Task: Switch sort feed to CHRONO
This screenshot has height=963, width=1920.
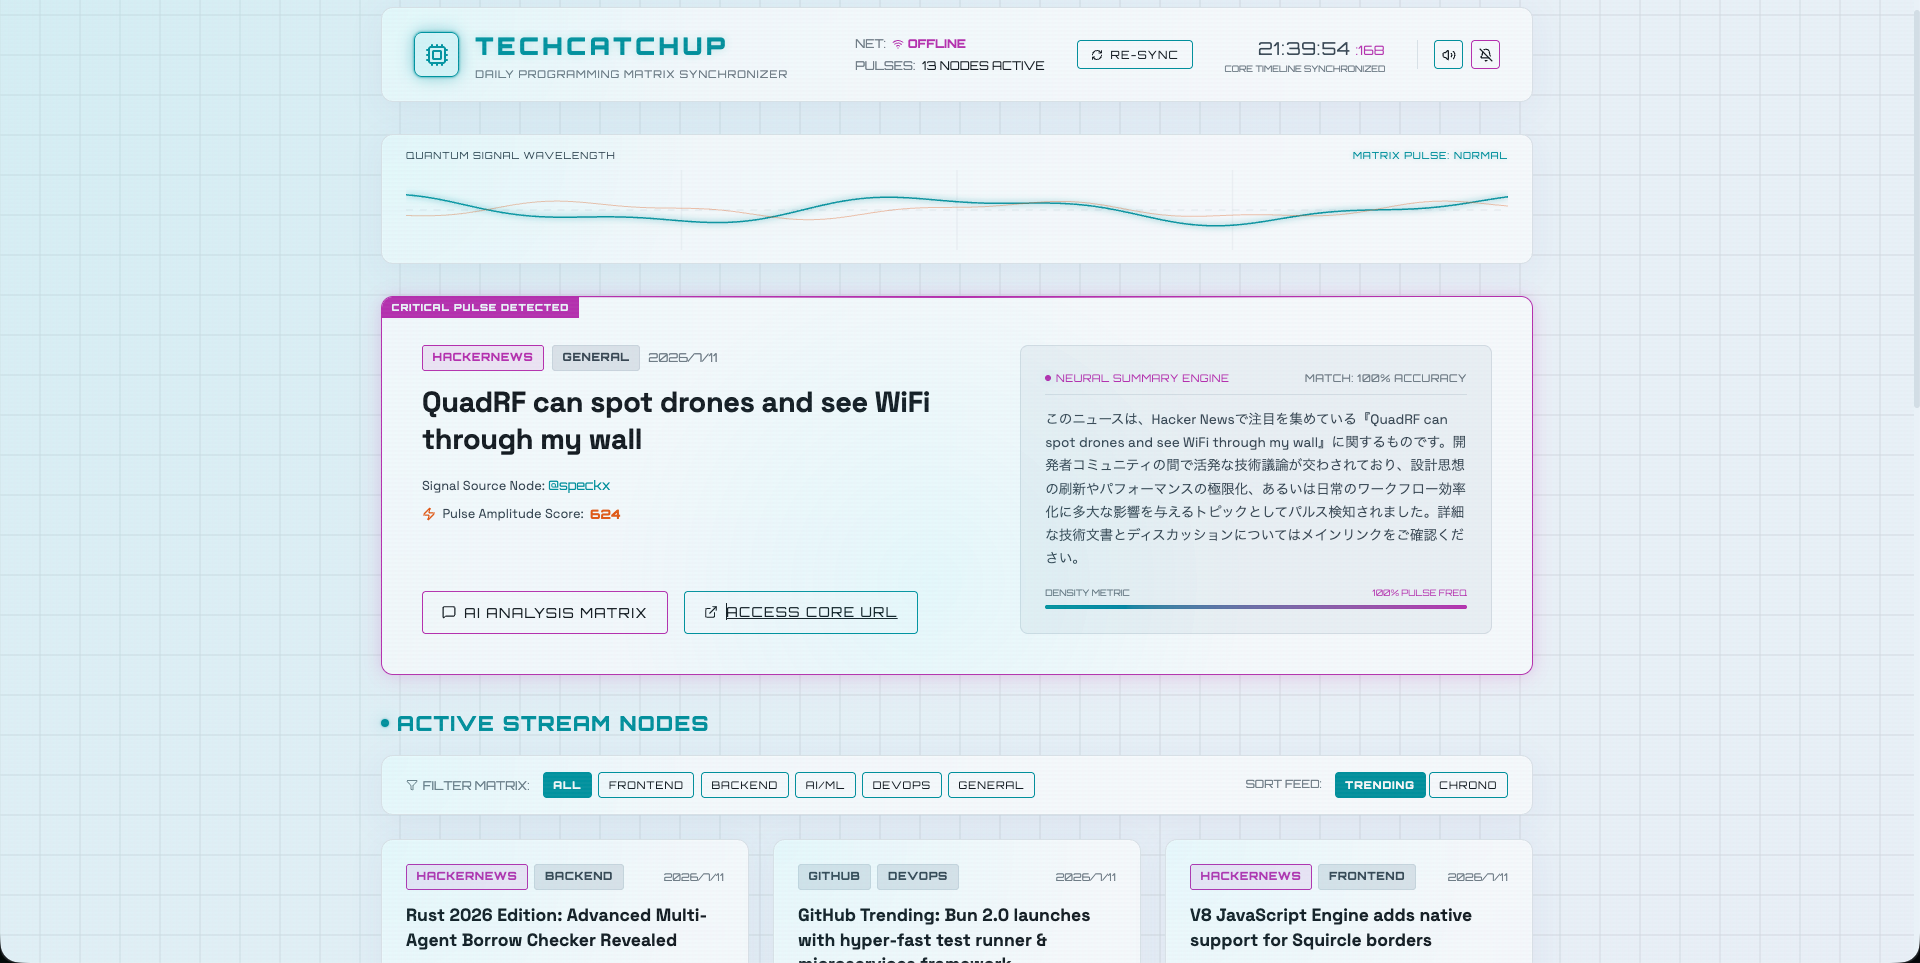Action: tap(1468, 785)
